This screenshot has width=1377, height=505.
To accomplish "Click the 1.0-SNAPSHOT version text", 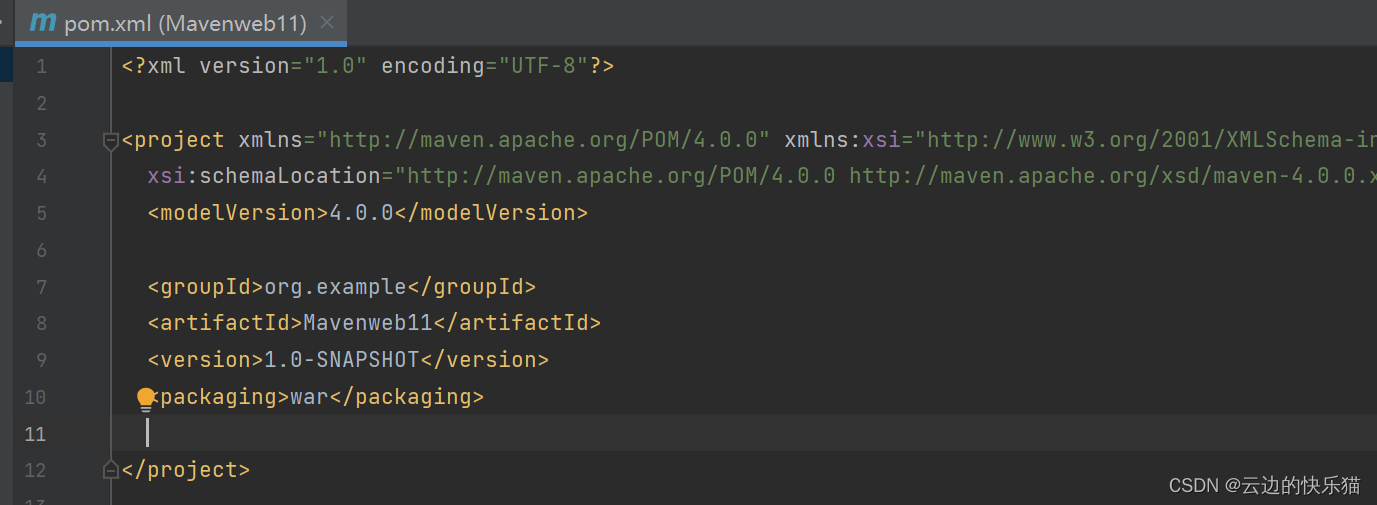I will click(x=341, y=359).
